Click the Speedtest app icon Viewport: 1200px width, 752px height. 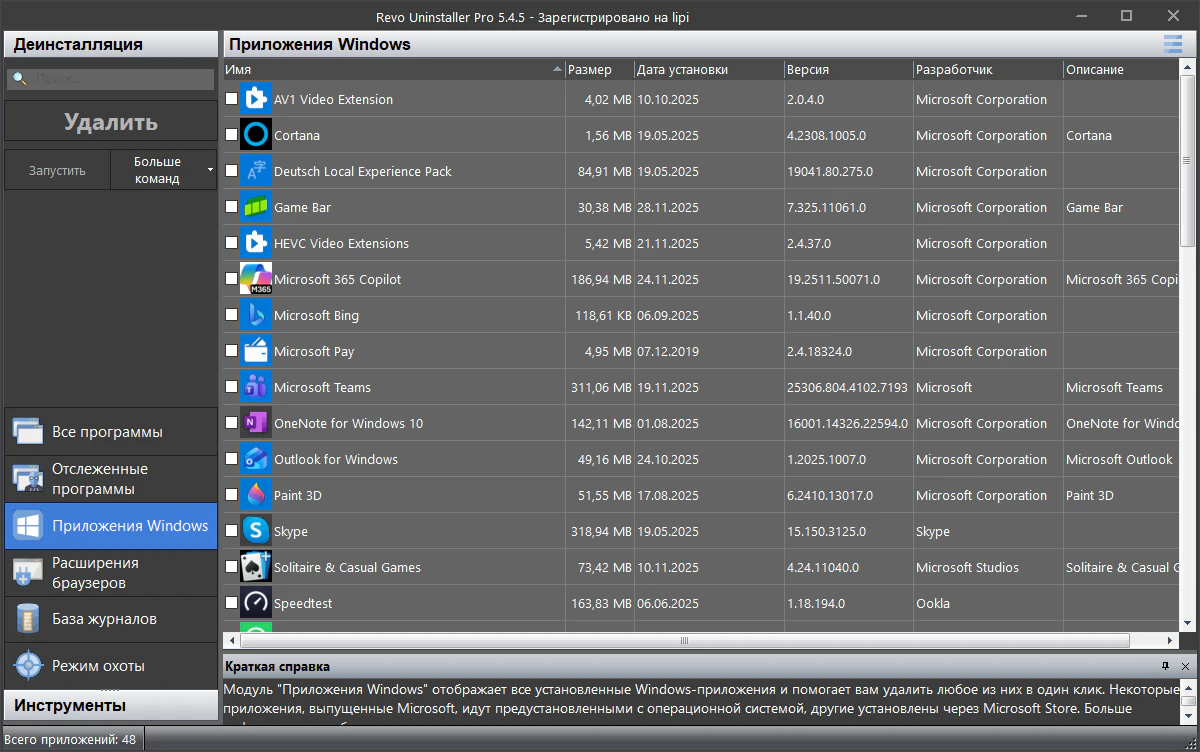[x=256, y=603]
